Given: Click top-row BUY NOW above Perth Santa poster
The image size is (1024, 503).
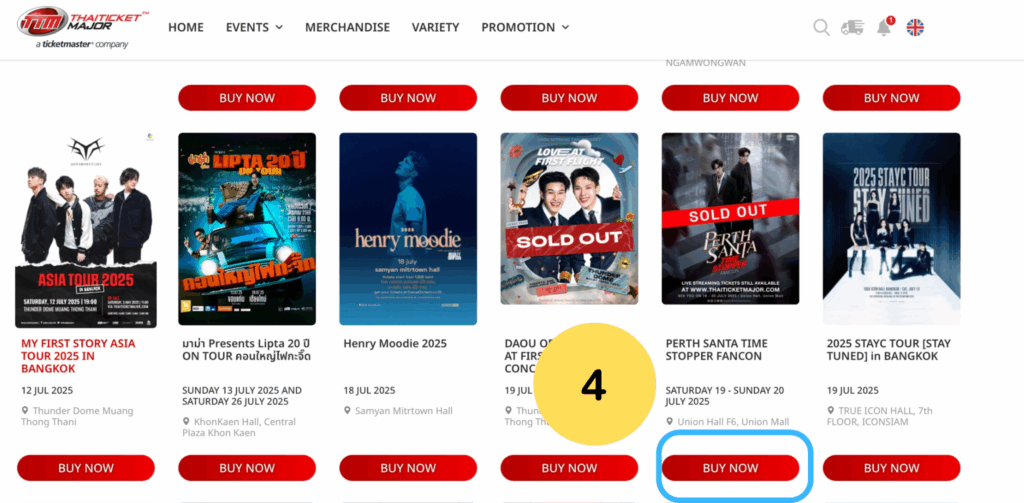Looking at the screenshot, I should pos(730,98).
